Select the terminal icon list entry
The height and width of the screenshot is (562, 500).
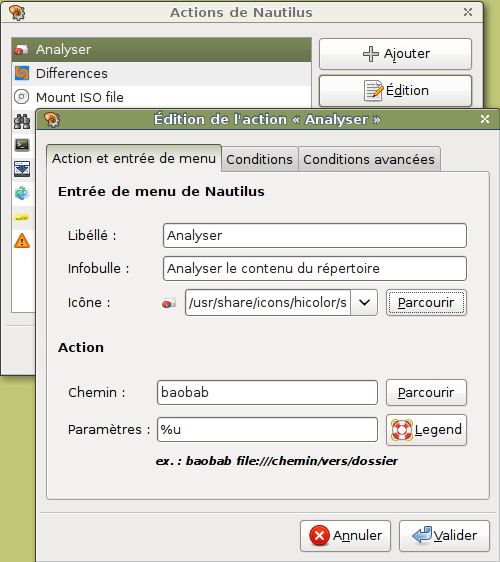pos(22,145)
